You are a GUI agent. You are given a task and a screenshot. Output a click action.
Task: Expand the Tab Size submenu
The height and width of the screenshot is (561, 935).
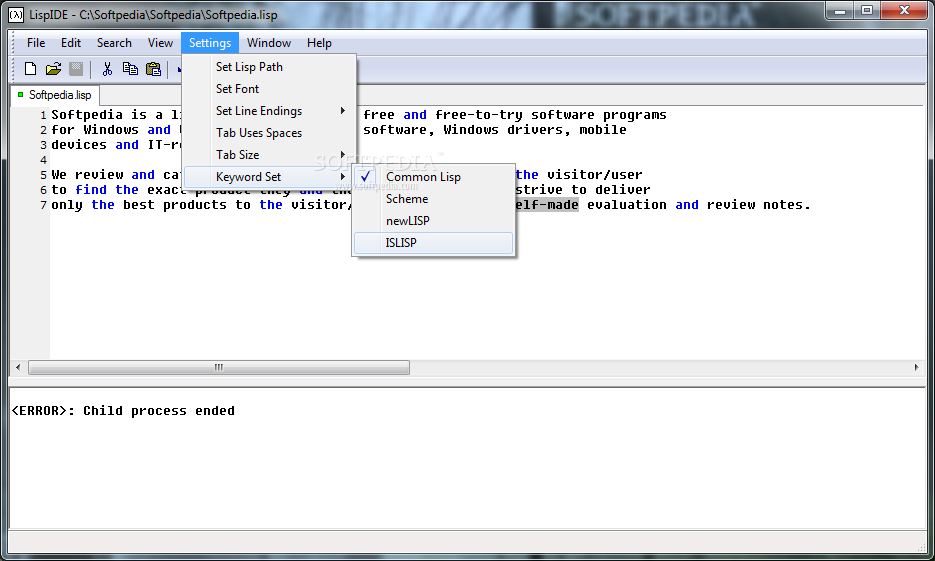click(270, 155)
